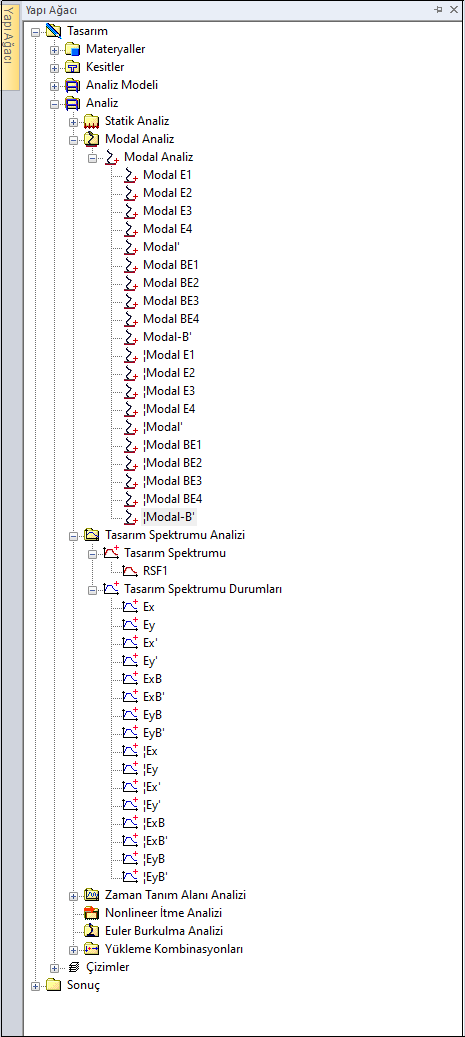The image size is (465, 1037).
Task: Click the Materyaller folder icon
Action: click(x=72, y=49)
